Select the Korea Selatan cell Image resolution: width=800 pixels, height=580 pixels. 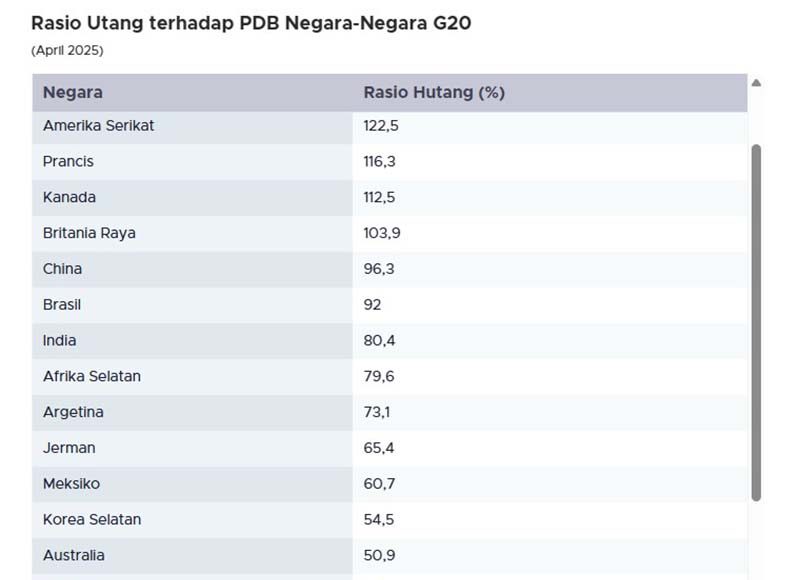tap(92, 520)
